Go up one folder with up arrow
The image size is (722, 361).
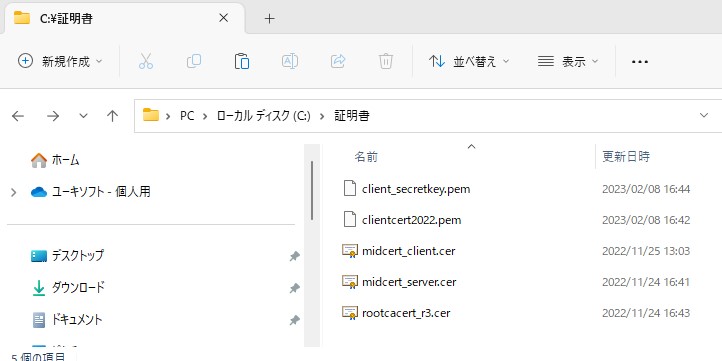(112, 116)
